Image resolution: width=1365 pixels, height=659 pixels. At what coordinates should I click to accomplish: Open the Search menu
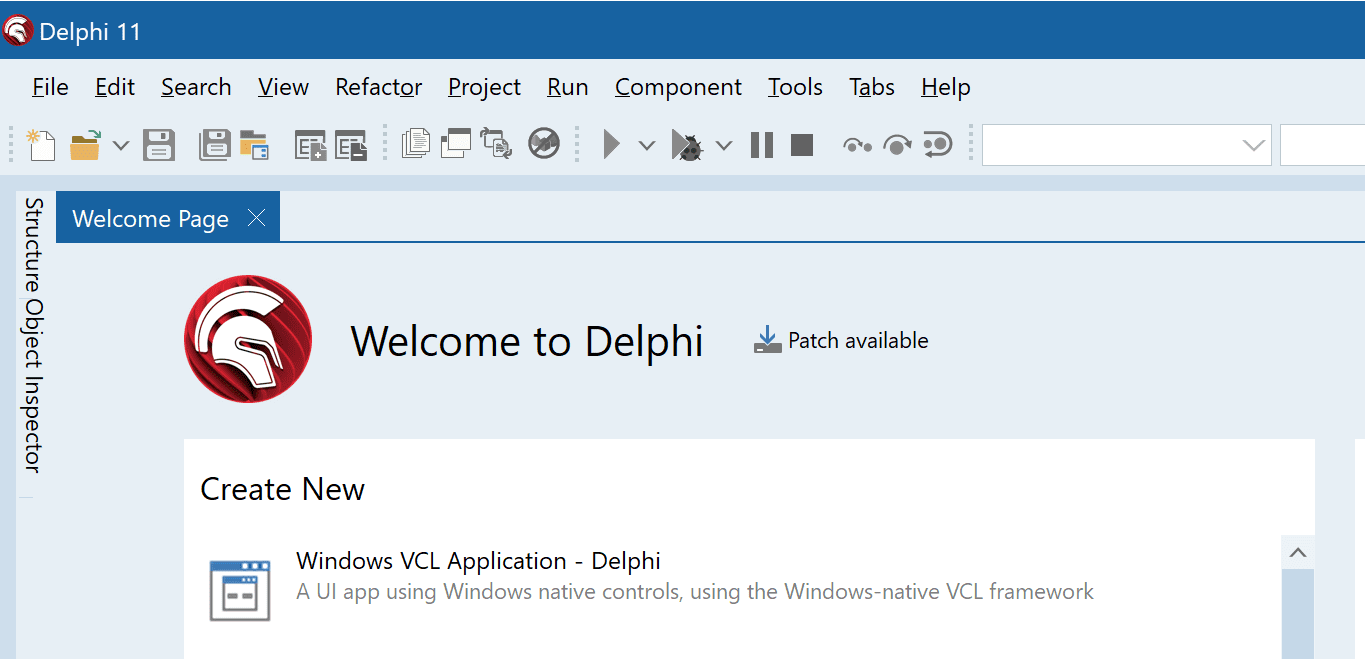pyautogui.click(x=196, y=87)
